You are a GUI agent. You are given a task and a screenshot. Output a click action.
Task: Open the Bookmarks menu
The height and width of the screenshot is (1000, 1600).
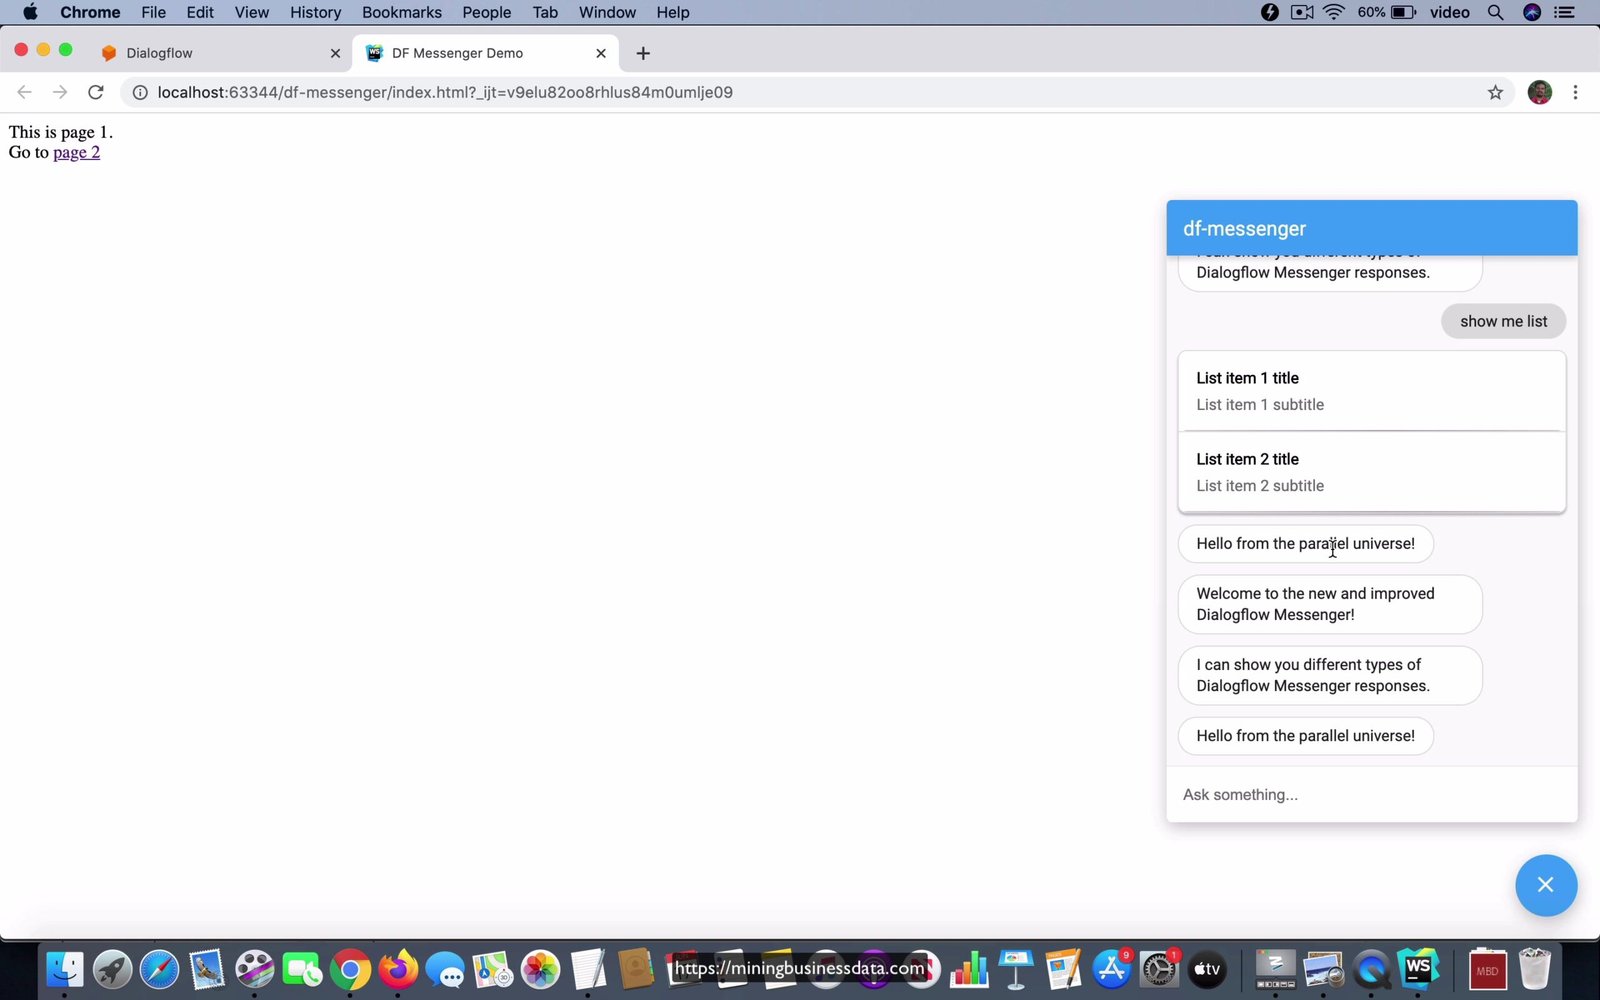[x=401, y=12]
